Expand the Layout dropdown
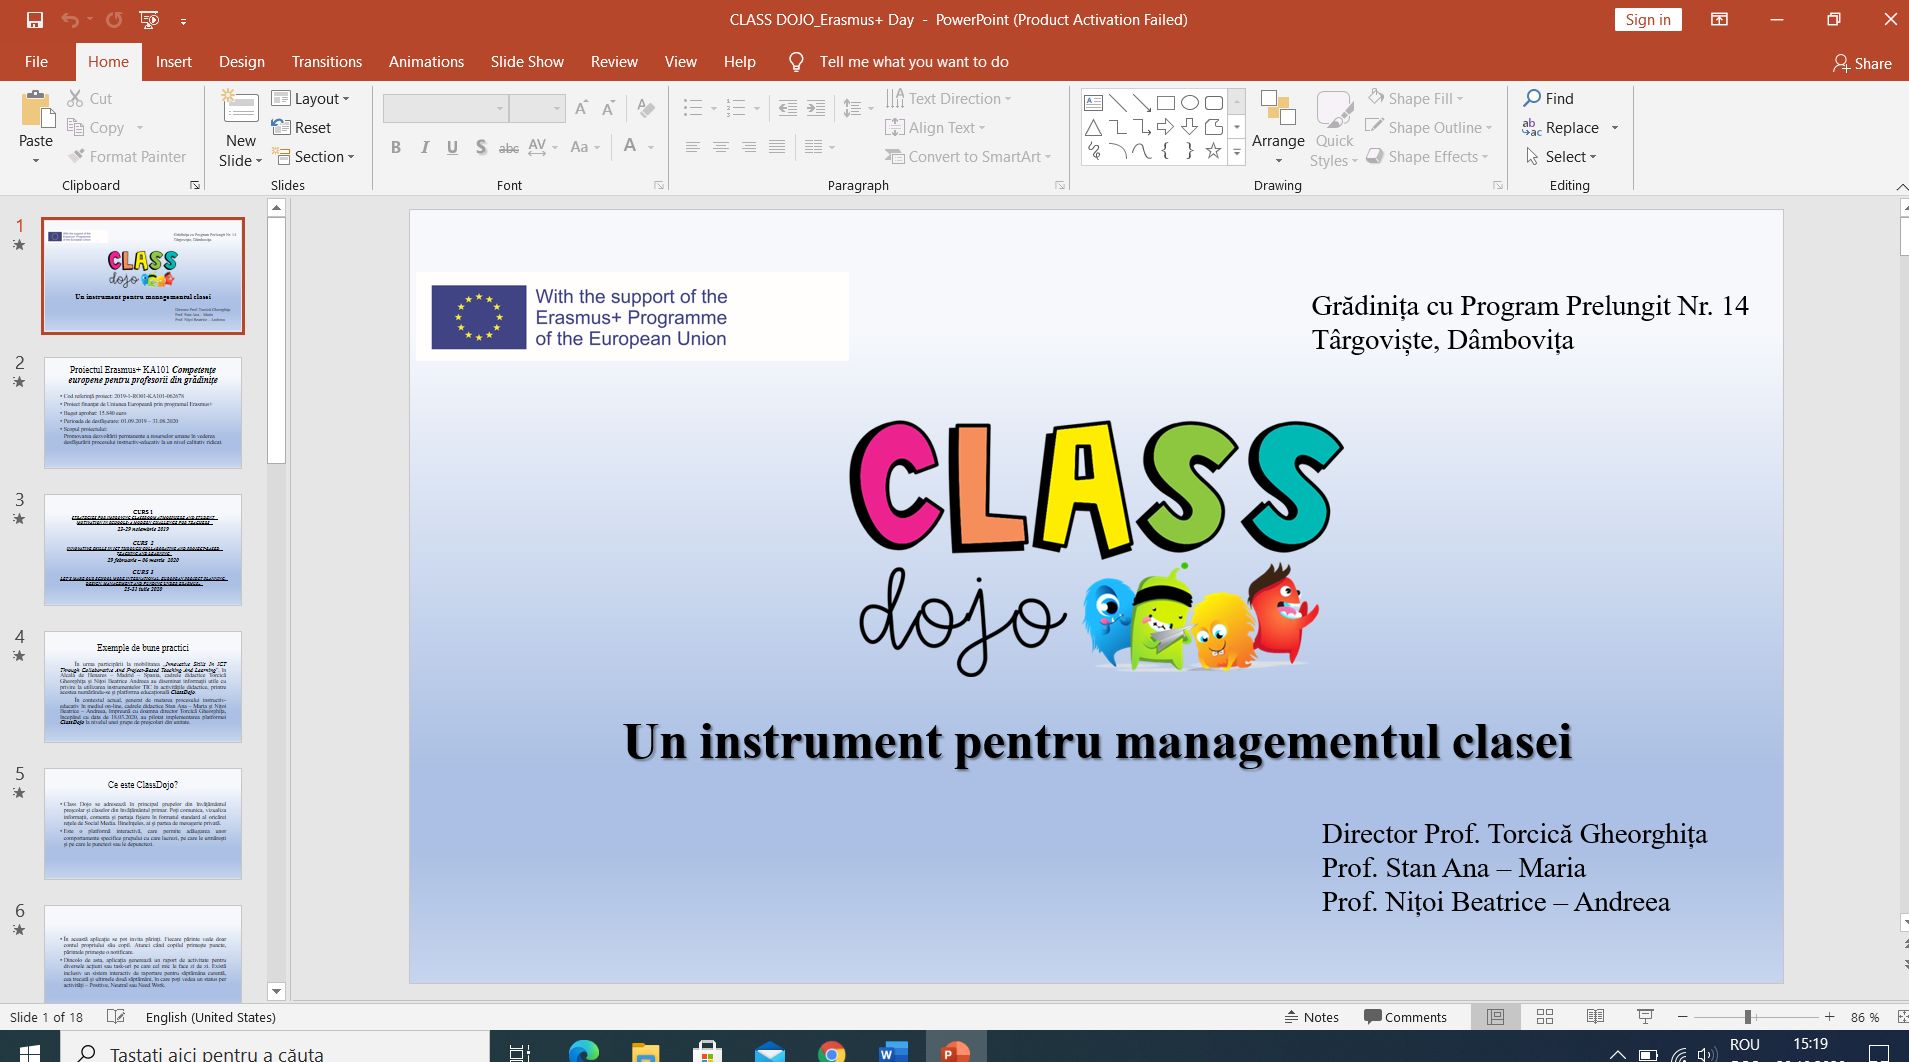The height and width of the screenshot is (1062, 1909). (311, 98)
